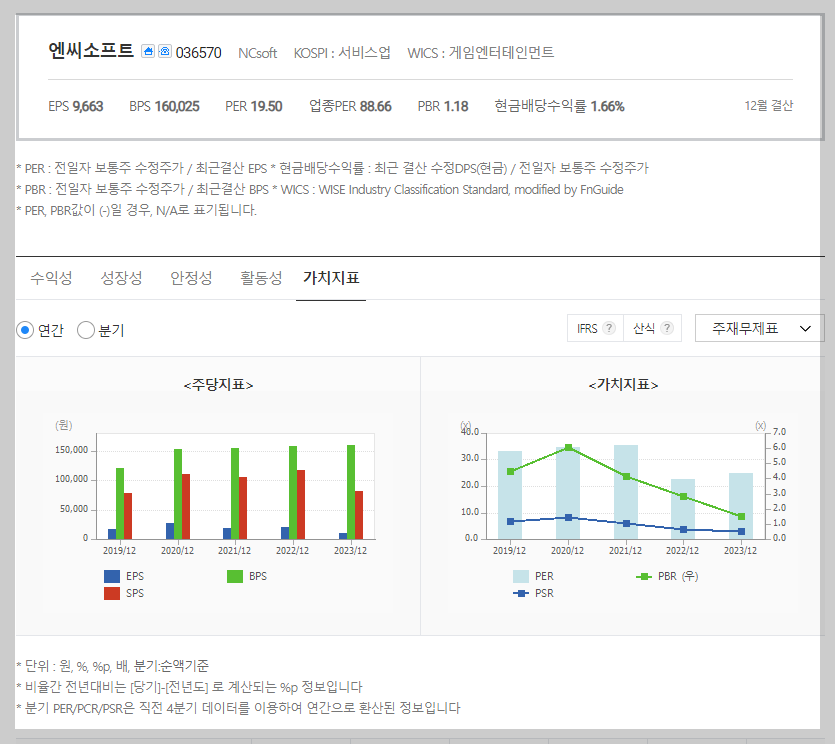Select the 가치지표 tab
The image size is (835, 744).
pyautogui.click(x=331, y=277)
